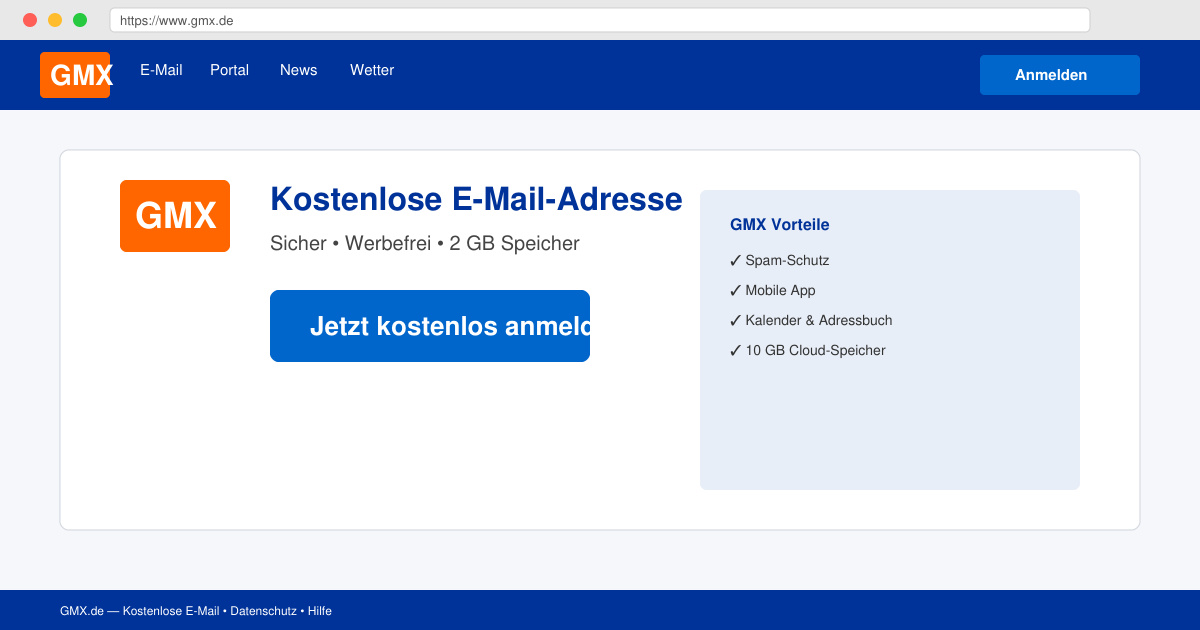
Task: Open the Portal navigation item
Action: [229, 70]
